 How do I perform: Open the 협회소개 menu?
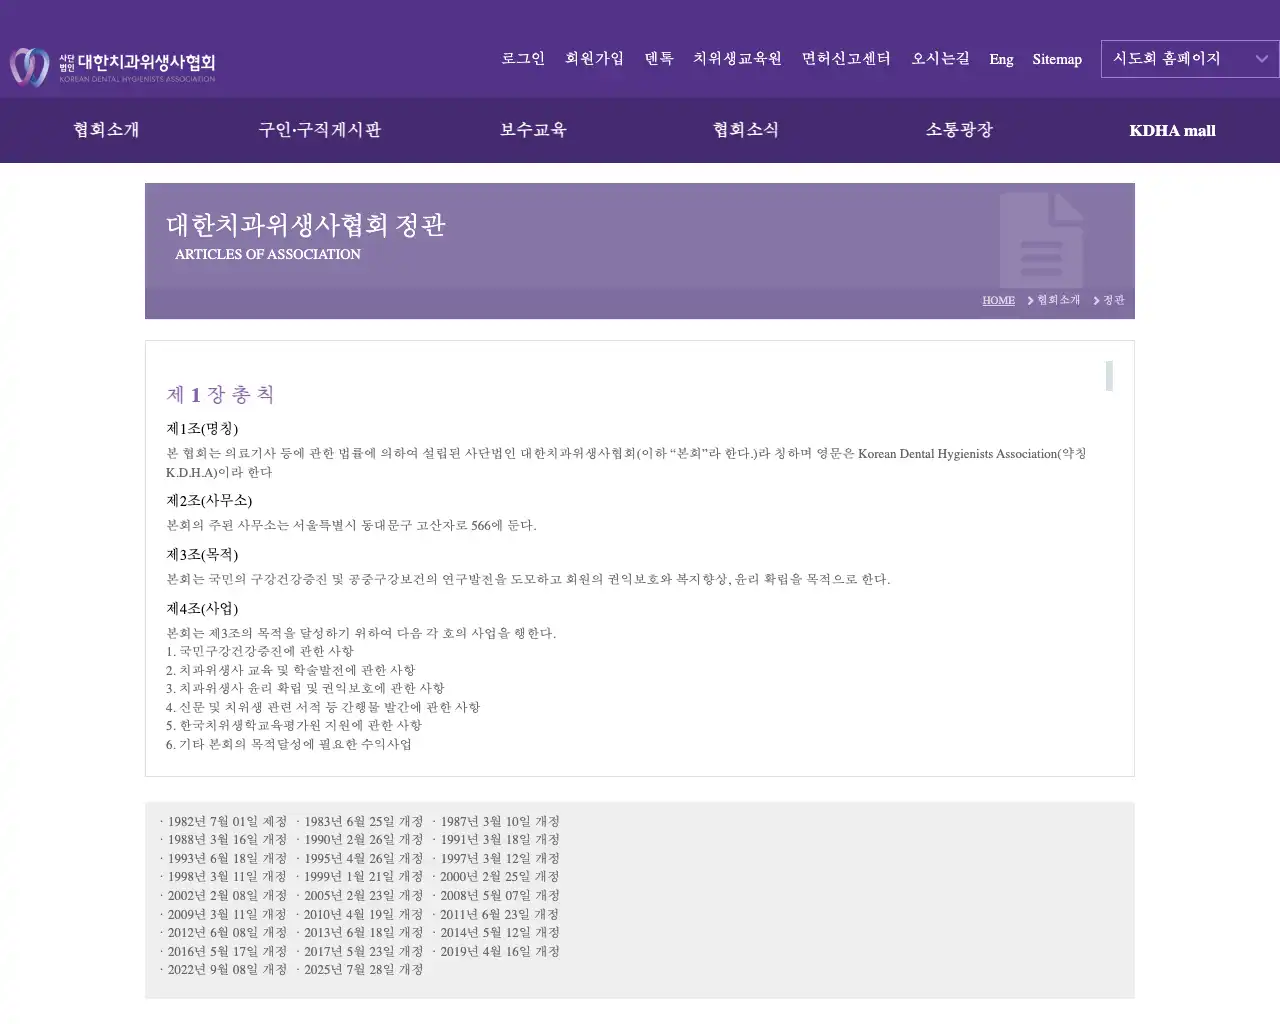(x=105, y=129)
